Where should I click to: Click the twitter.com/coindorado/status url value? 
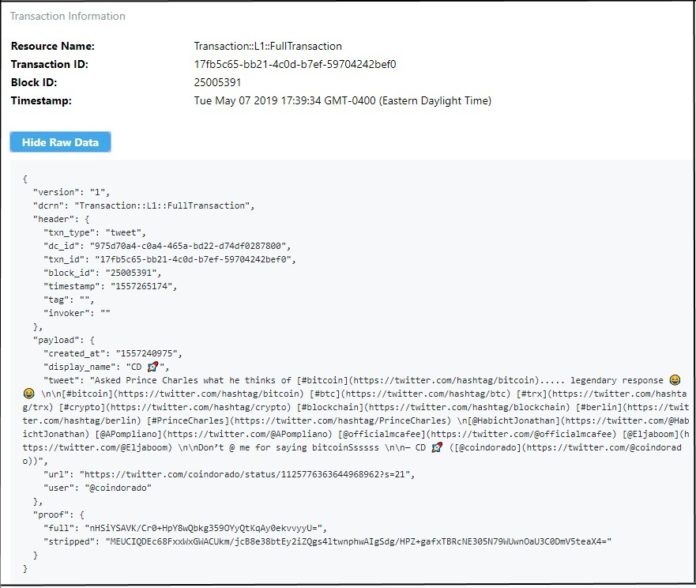(247, 474)
